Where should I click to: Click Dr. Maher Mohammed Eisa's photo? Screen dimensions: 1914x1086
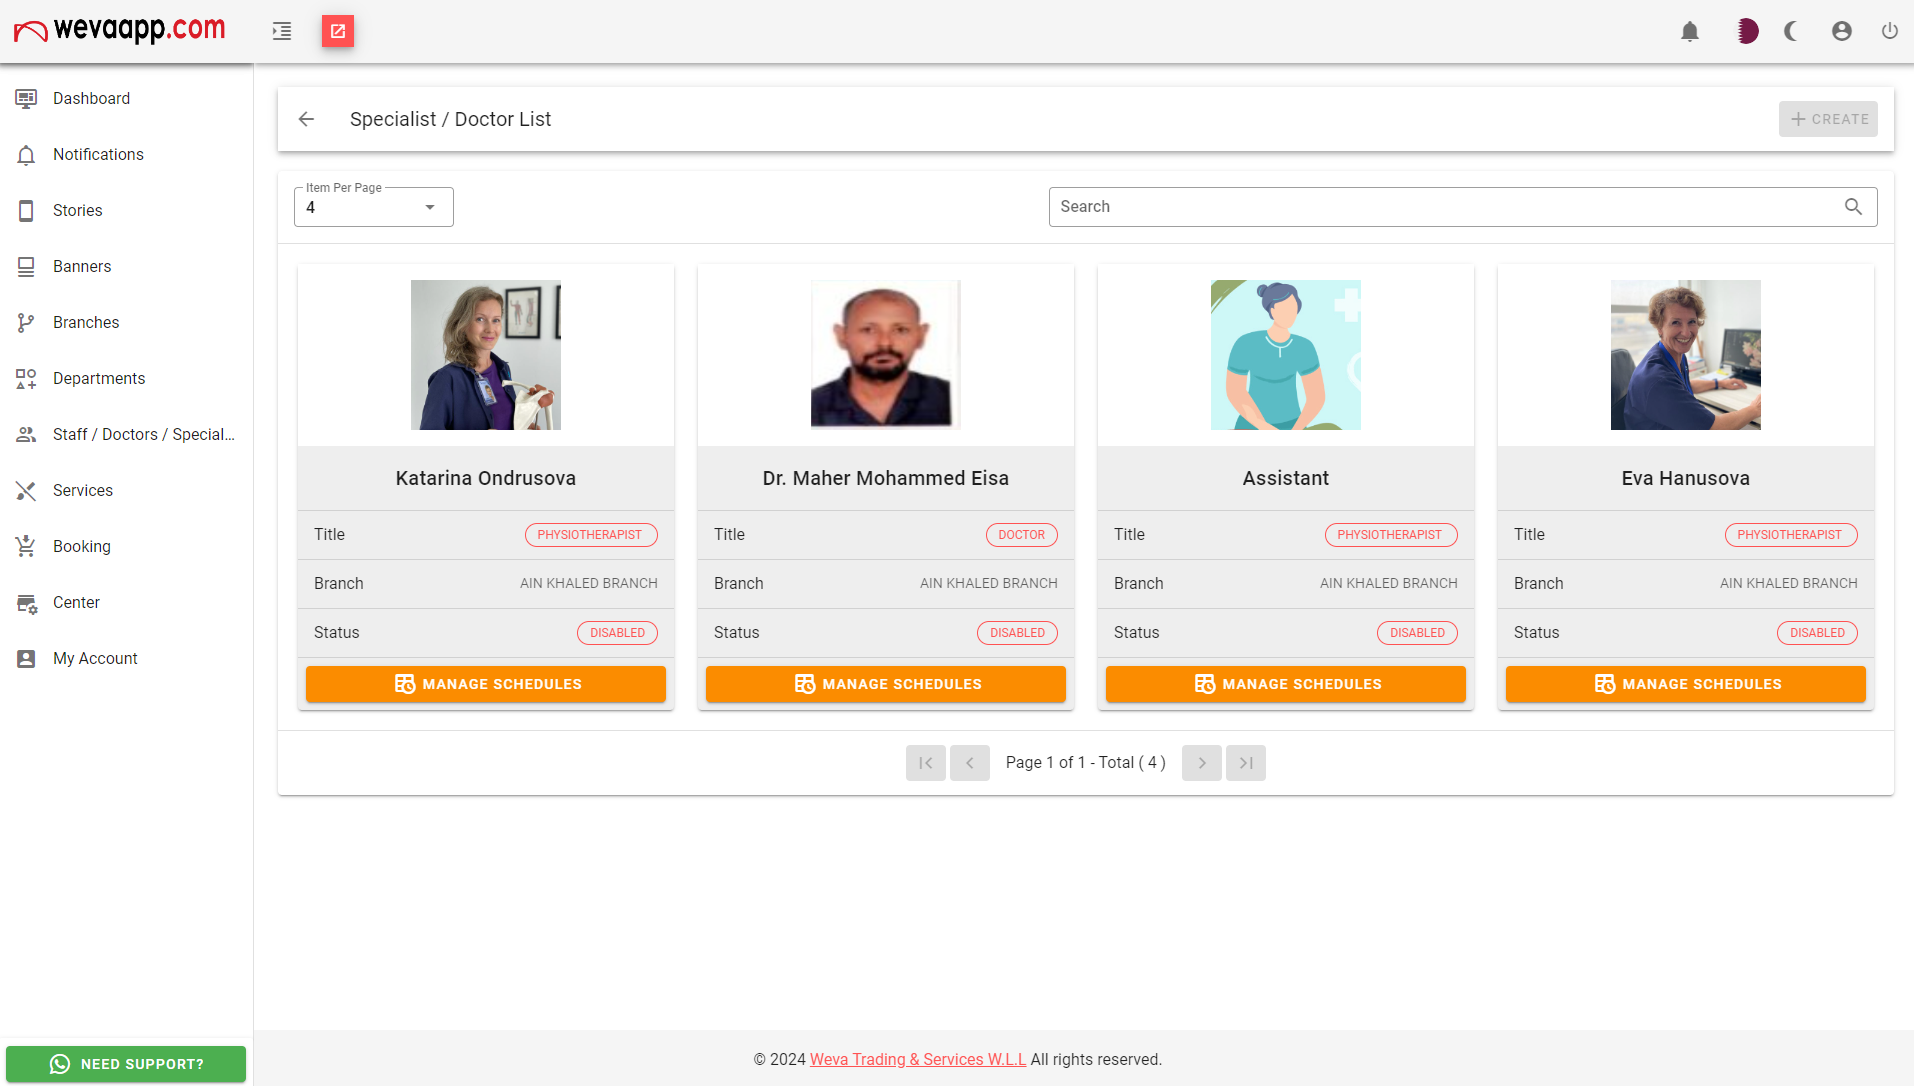(886, 355)
